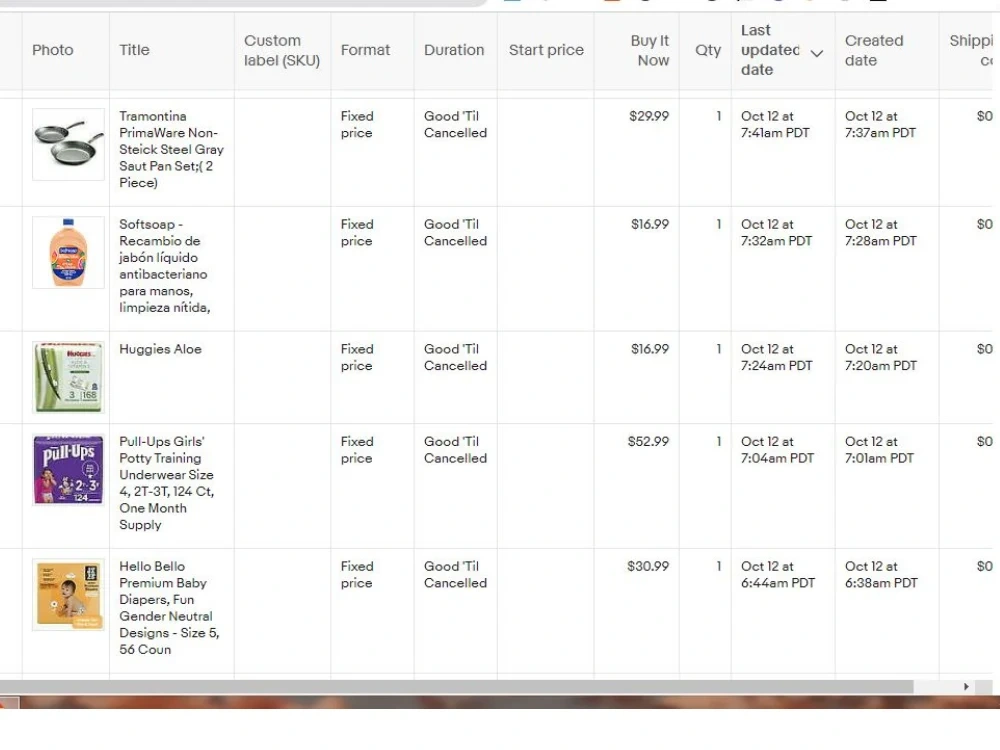Click the Start price column header
Viewport: 1000px width, 750px height.
tap(547, 50)
